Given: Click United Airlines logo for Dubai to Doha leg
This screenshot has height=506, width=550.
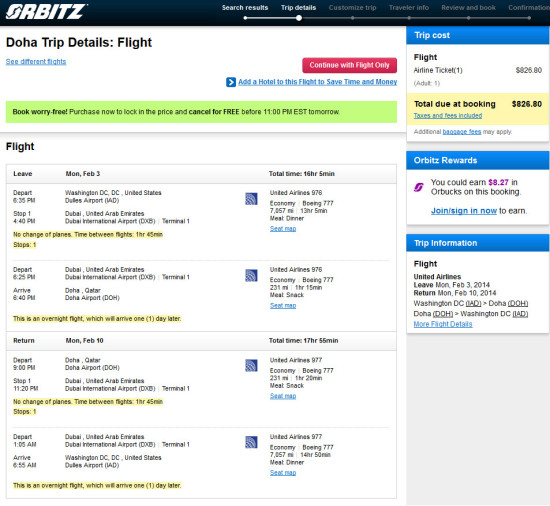Looking at the screenshot, I should pos(251,276).
